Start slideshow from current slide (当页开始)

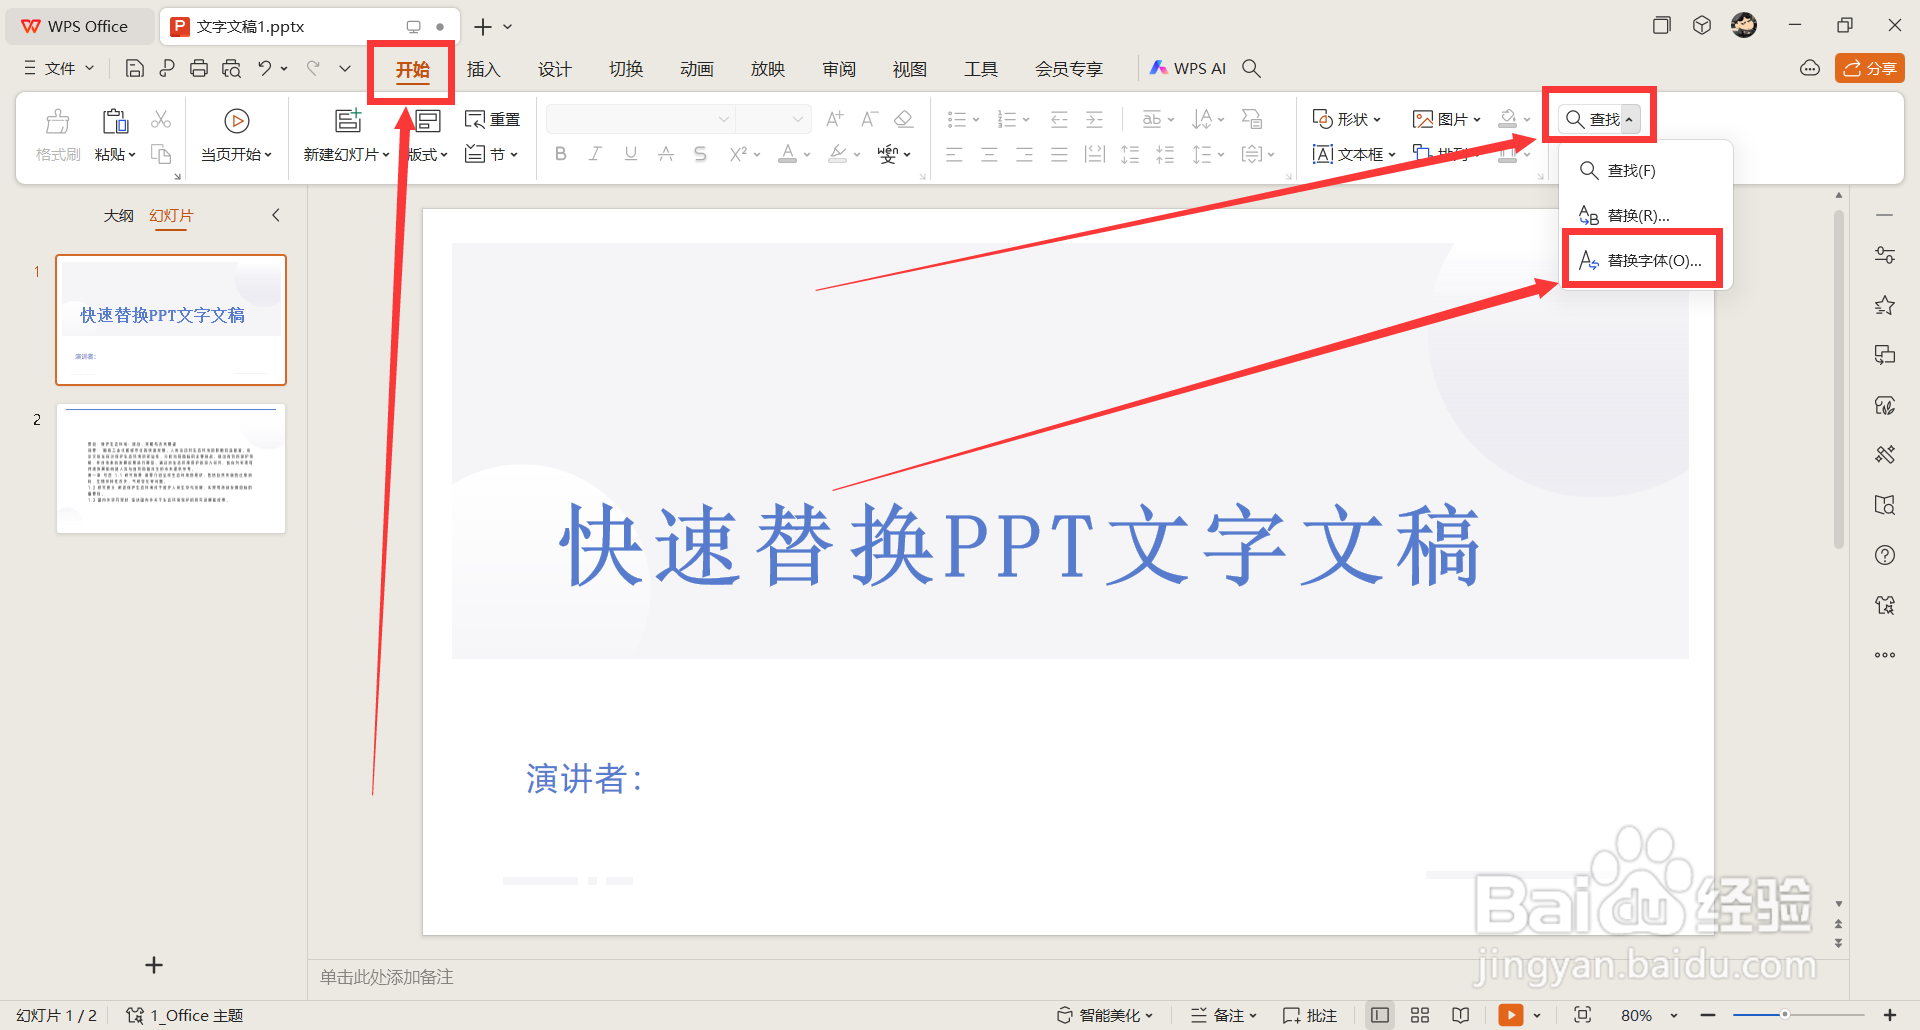pyautogui.click(x=236, y=135)
